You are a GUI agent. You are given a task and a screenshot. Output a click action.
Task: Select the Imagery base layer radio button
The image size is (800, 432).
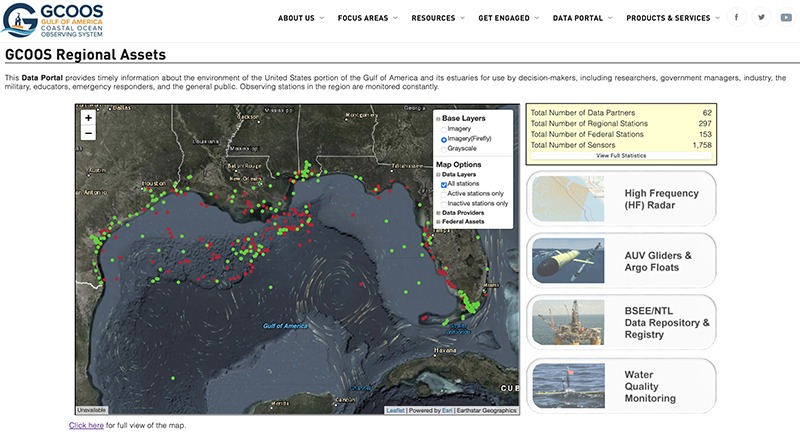pyautogui.click(x=443, y=130)
